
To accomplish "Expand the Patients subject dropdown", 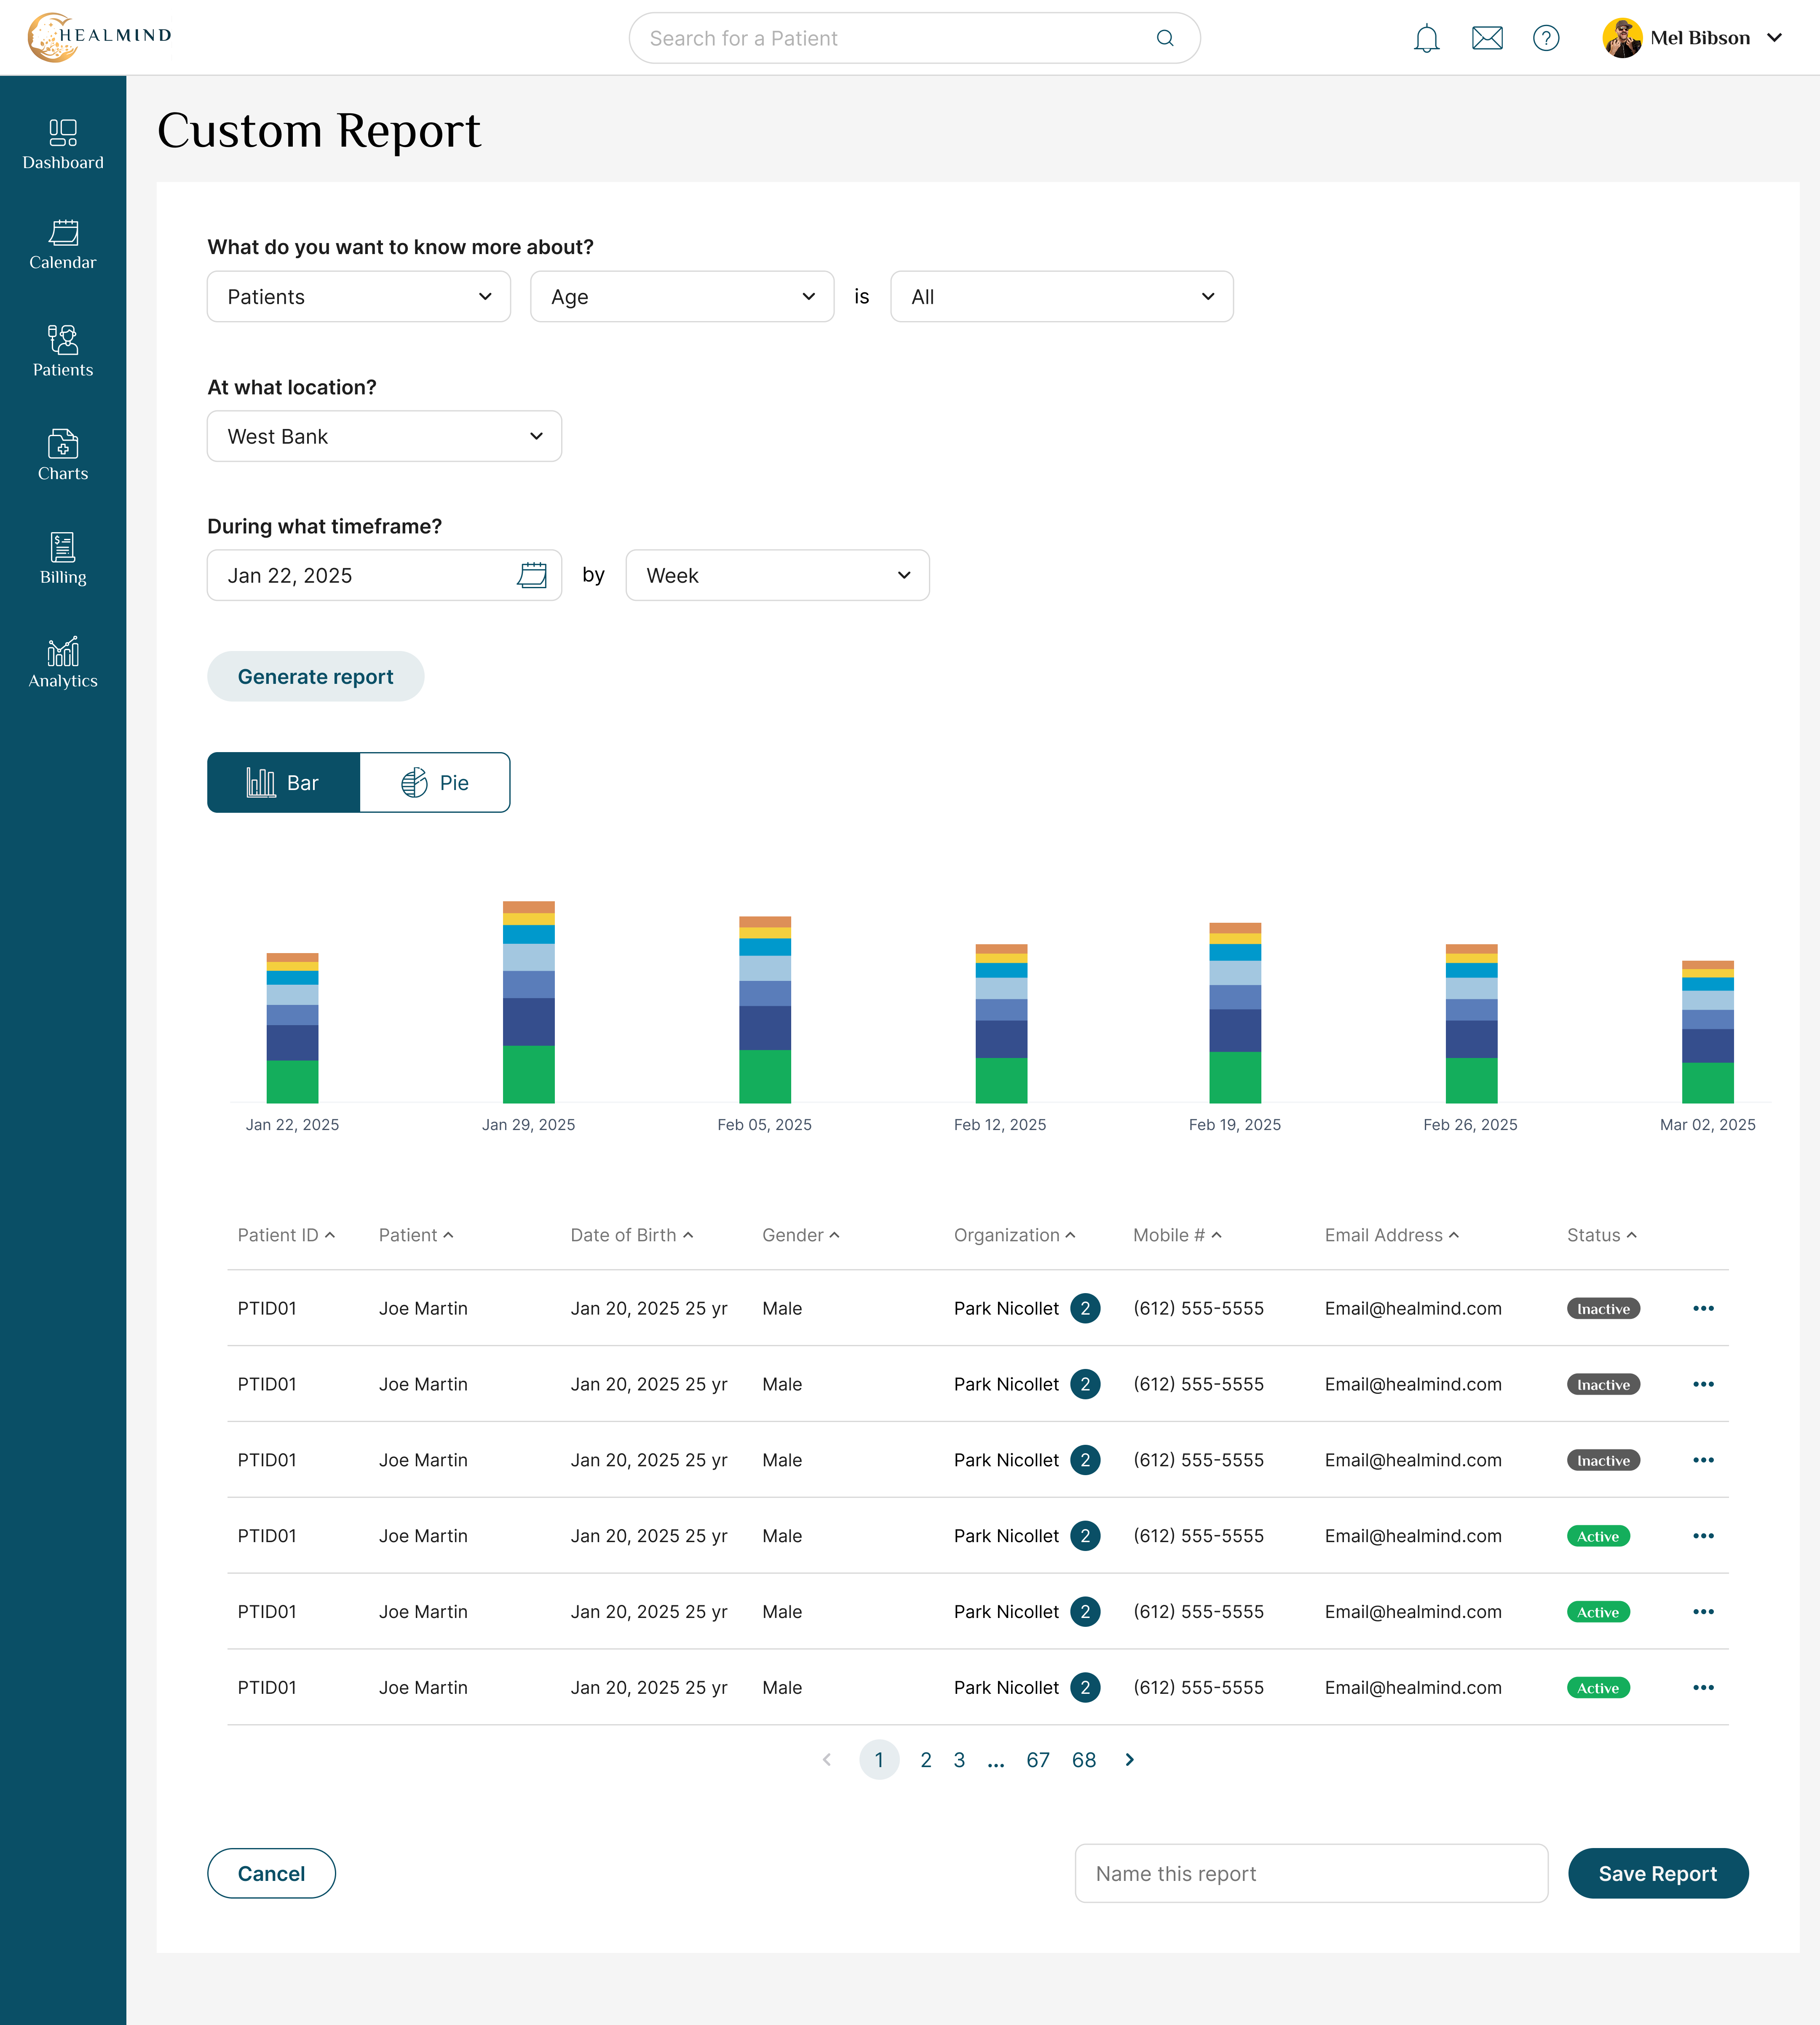I will (x=359, y=296).
